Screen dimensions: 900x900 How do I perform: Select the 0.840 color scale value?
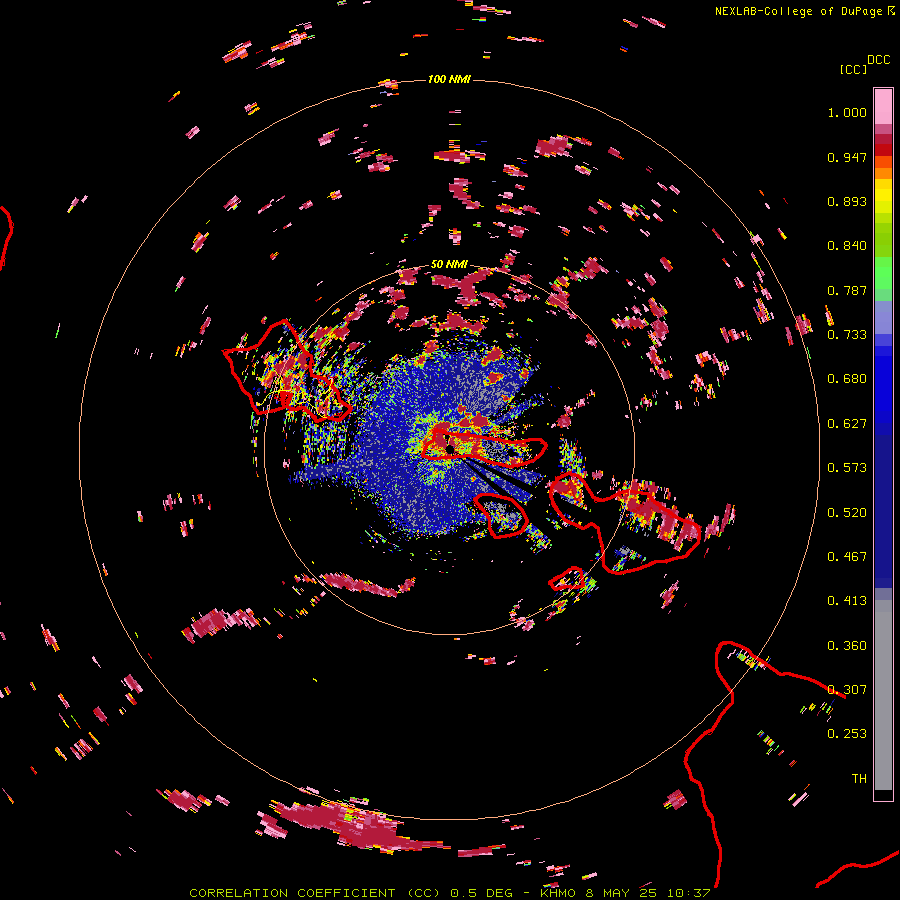click(x=847, y=246)
